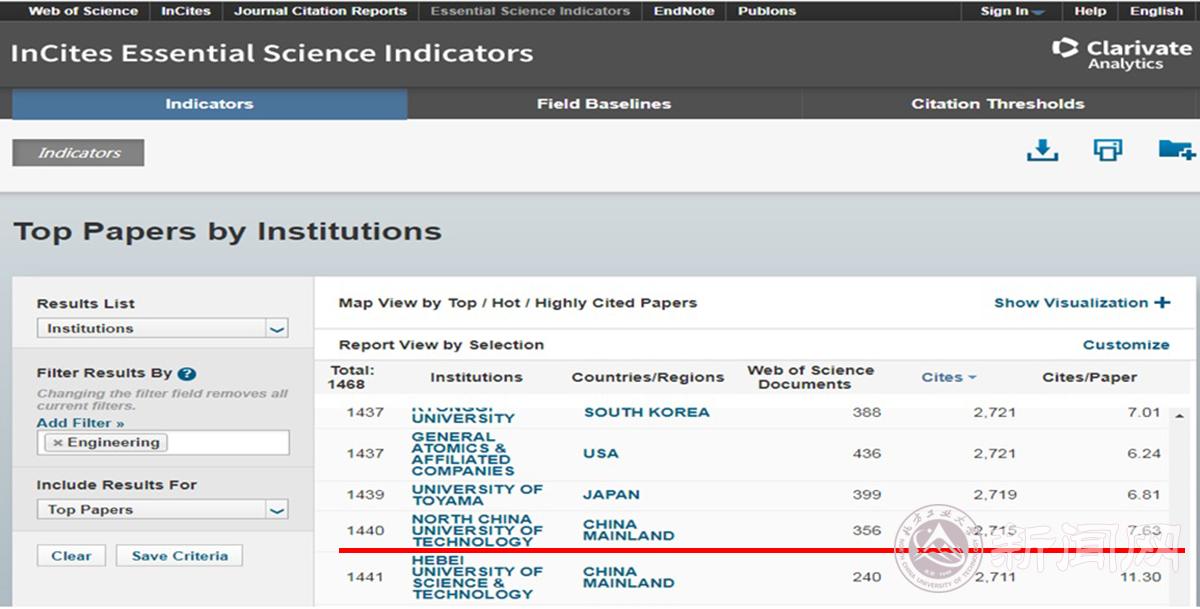This screenshot has width=1200, height=609.
Task: Remove the Engineering filter tag
Action: click(58, 443)
